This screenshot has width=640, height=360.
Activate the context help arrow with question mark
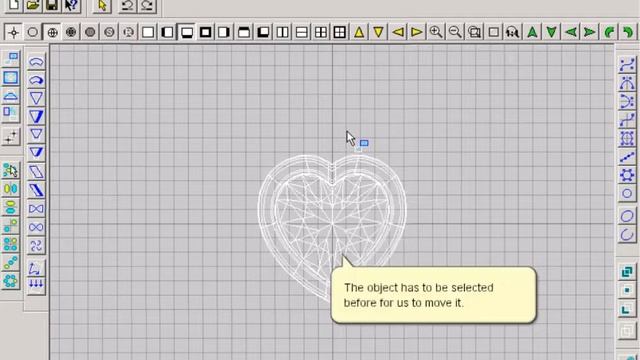tap(71, 5)
